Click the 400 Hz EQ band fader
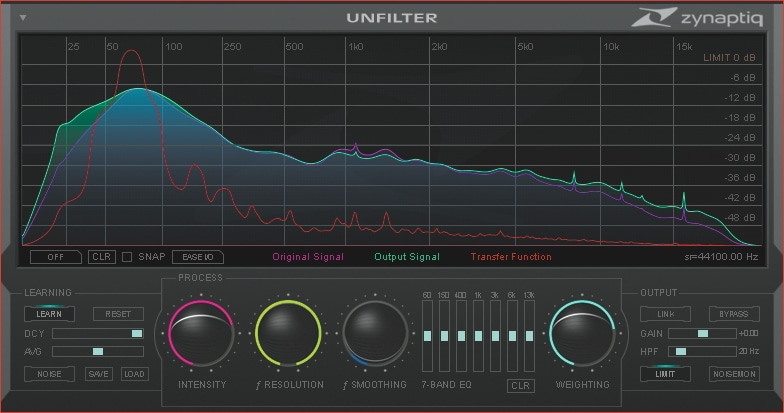Image resolution: width=784 pixels, height=413 pixels. point(462,336)
